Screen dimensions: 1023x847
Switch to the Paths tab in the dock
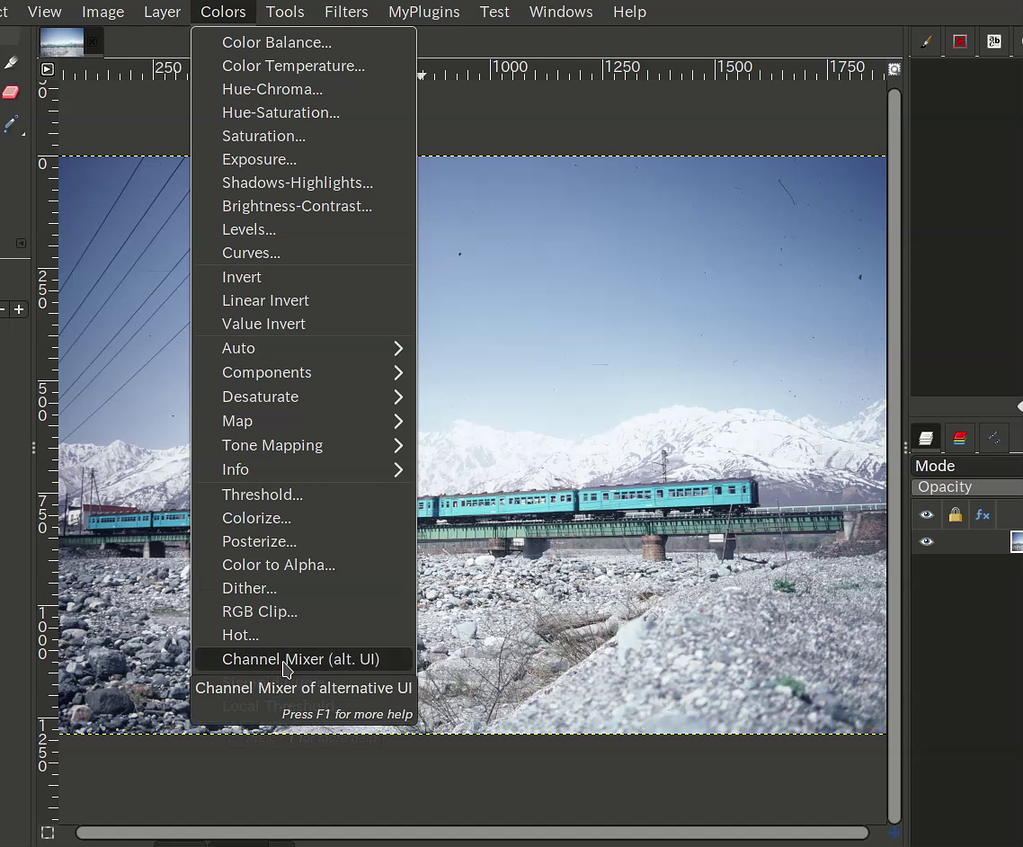tap(994, 437)
